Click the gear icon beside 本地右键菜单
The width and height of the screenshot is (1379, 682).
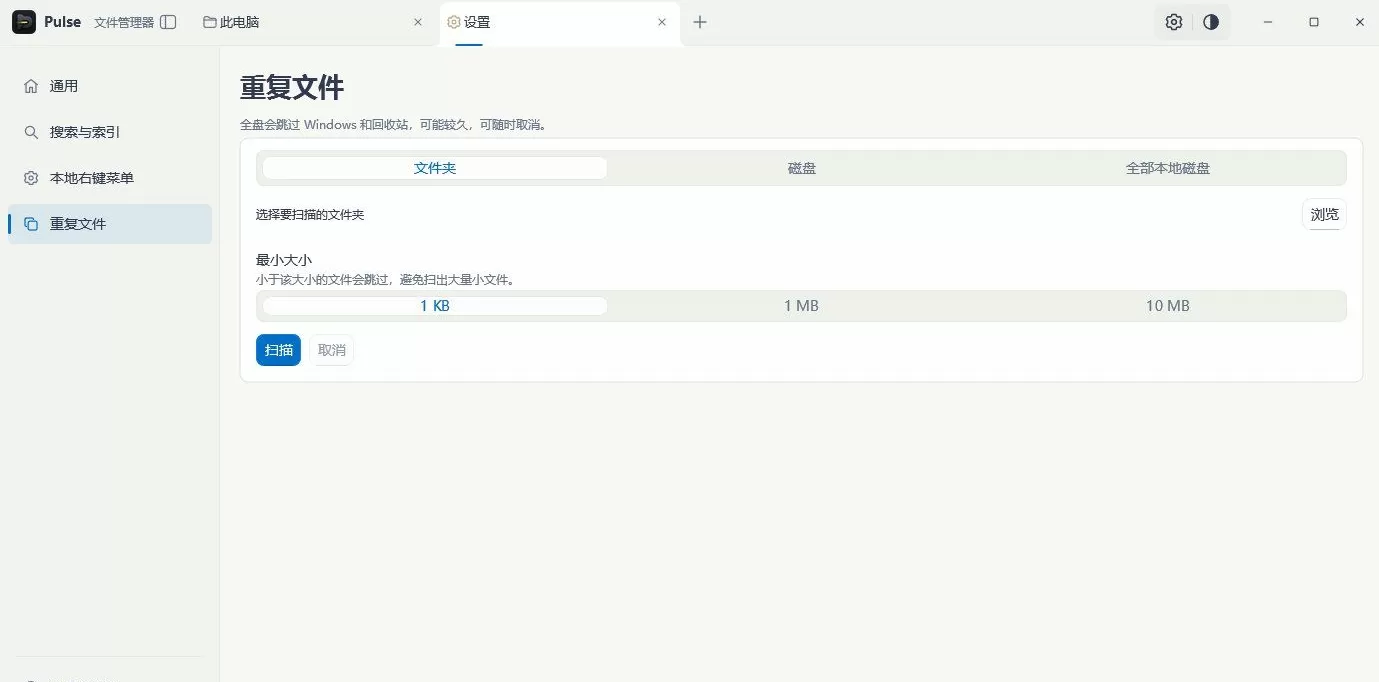point(31,178)
